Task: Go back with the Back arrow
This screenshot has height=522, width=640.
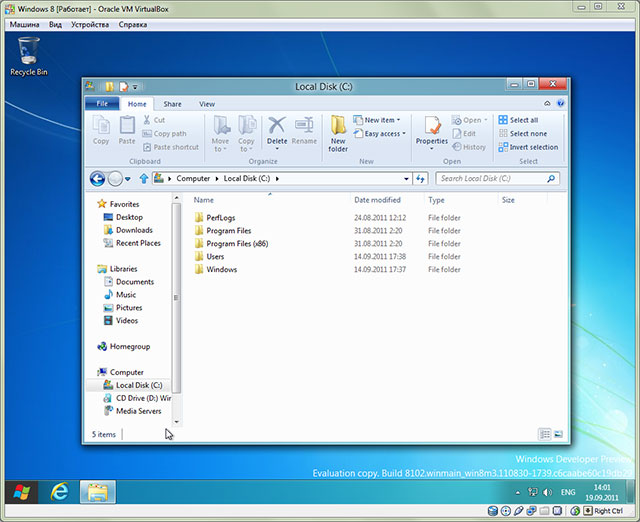Action: pos(97,179)
